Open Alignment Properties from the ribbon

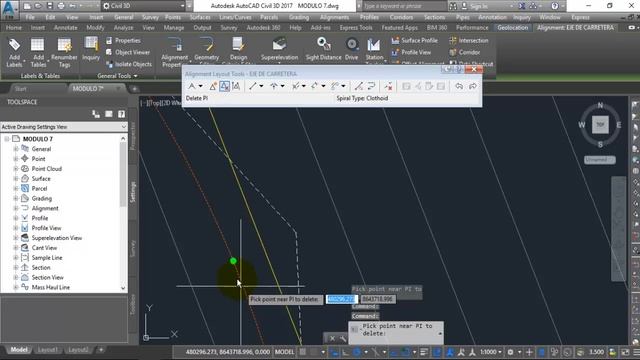[175, 52]
